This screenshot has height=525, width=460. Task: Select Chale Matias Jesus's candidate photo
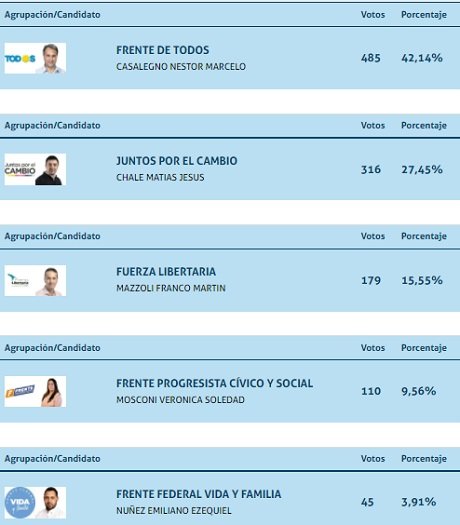[x=51, y=169]
